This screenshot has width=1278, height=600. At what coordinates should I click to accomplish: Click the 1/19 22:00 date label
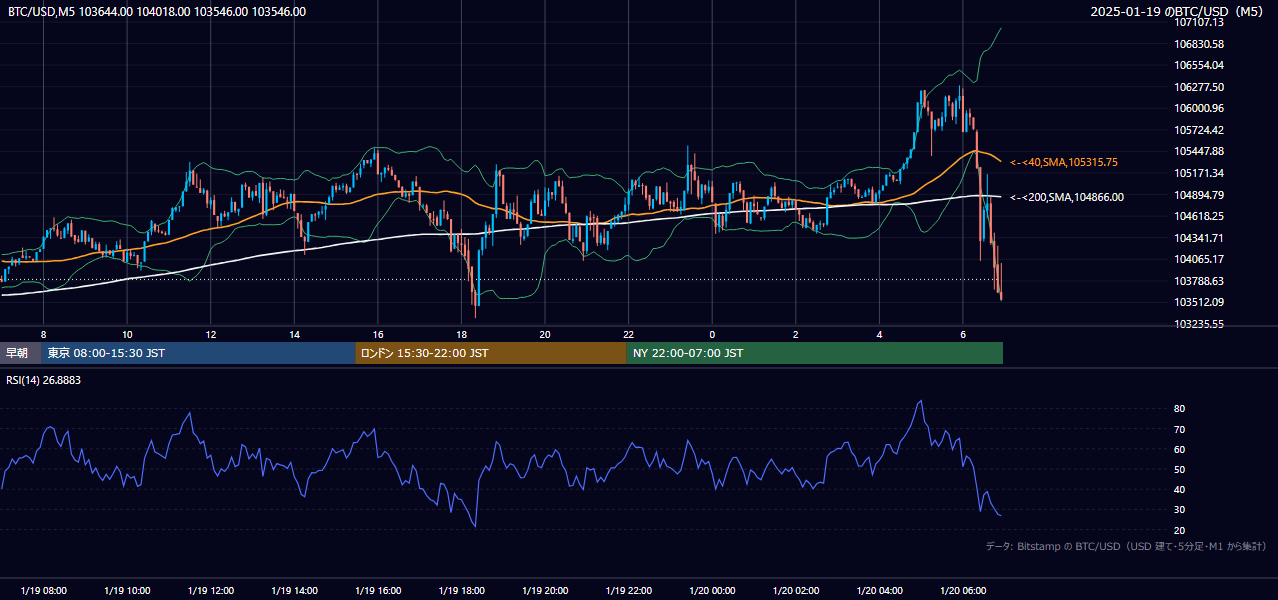point(628,591)
